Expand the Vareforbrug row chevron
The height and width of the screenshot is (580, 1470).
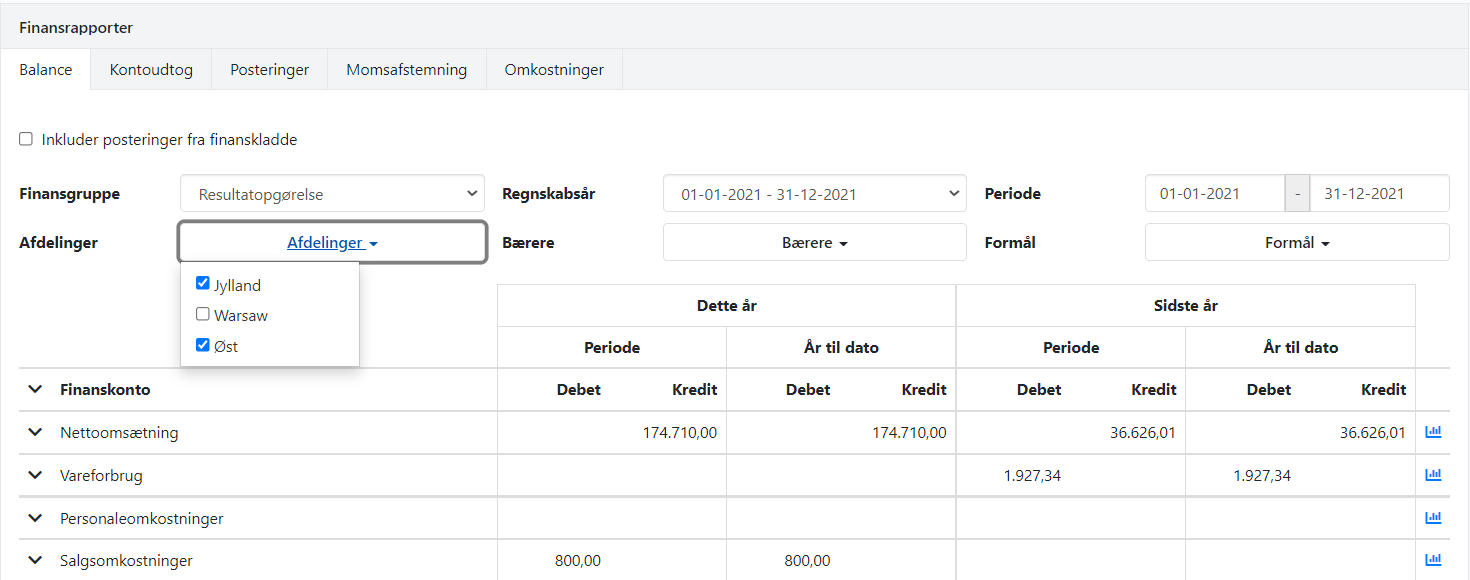[x=36, y=476]
